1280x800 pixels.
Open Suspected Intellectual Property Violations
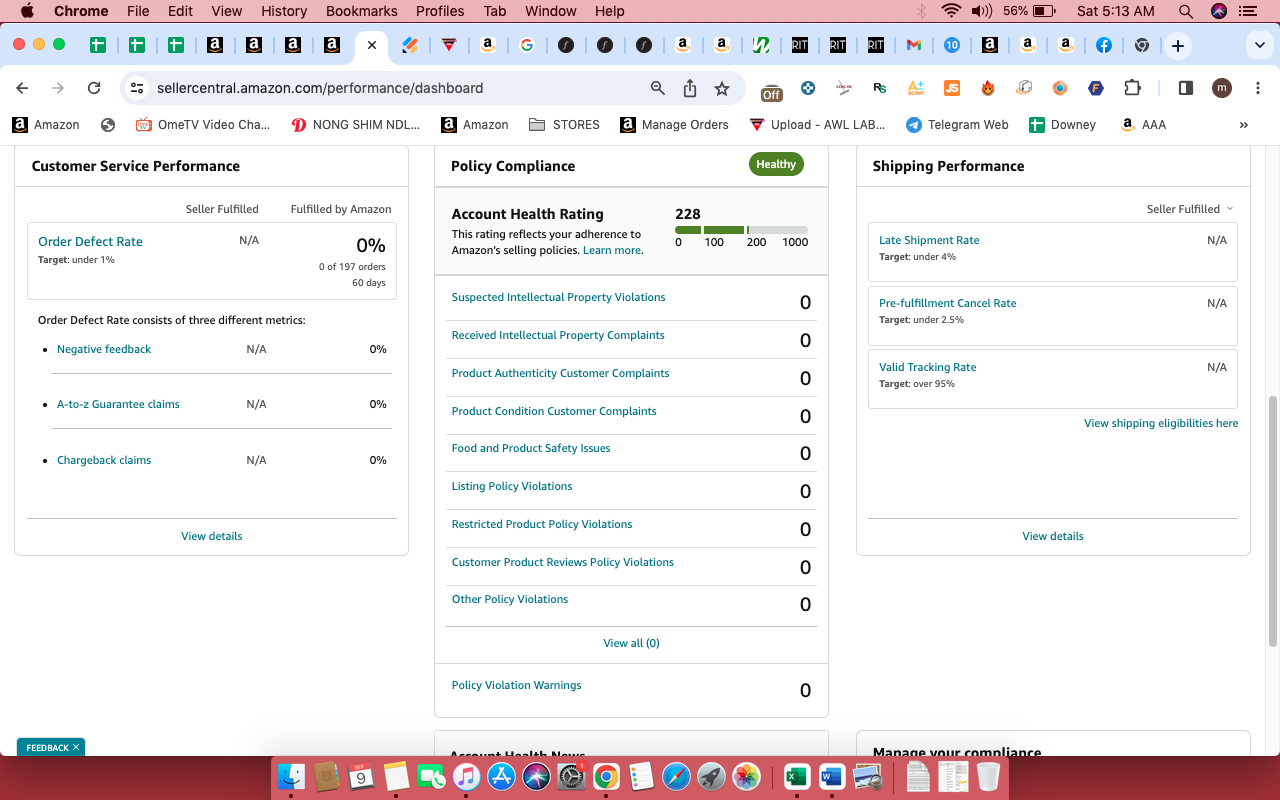tap(558, 297)
